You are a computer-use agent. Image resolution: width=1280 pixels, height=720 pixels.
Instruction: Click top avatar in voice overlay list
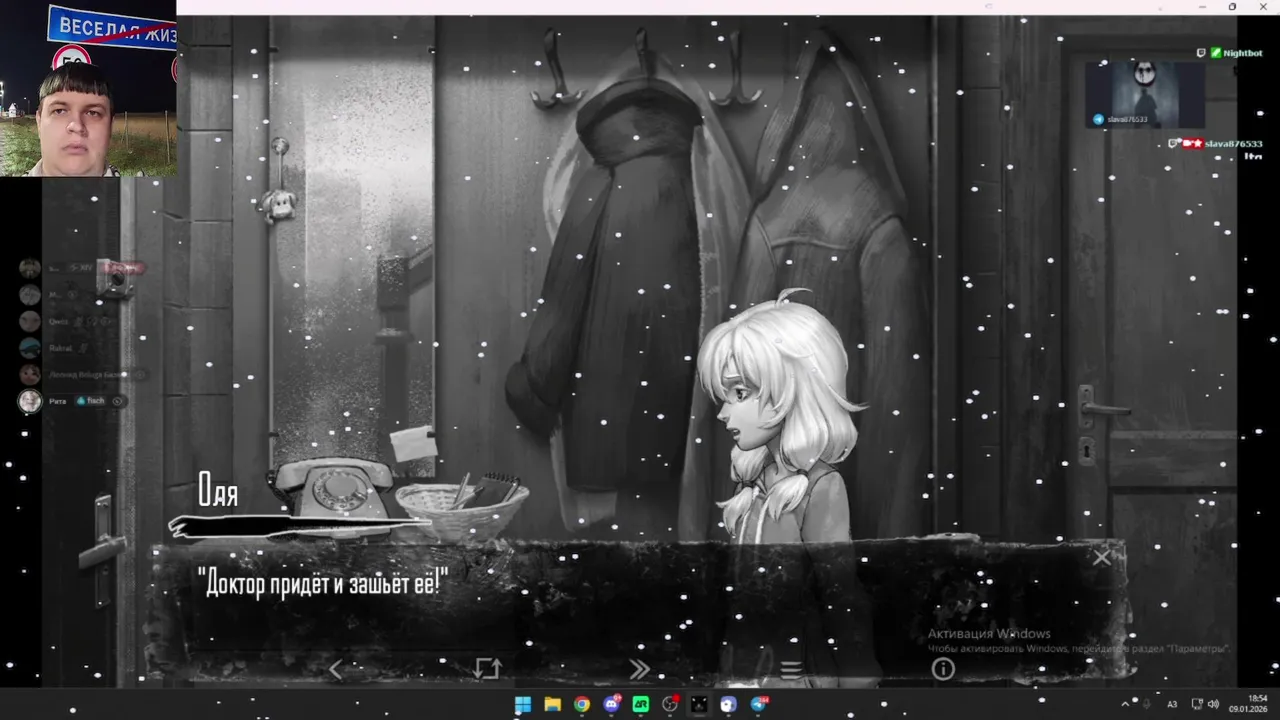(x=30, y=268)
